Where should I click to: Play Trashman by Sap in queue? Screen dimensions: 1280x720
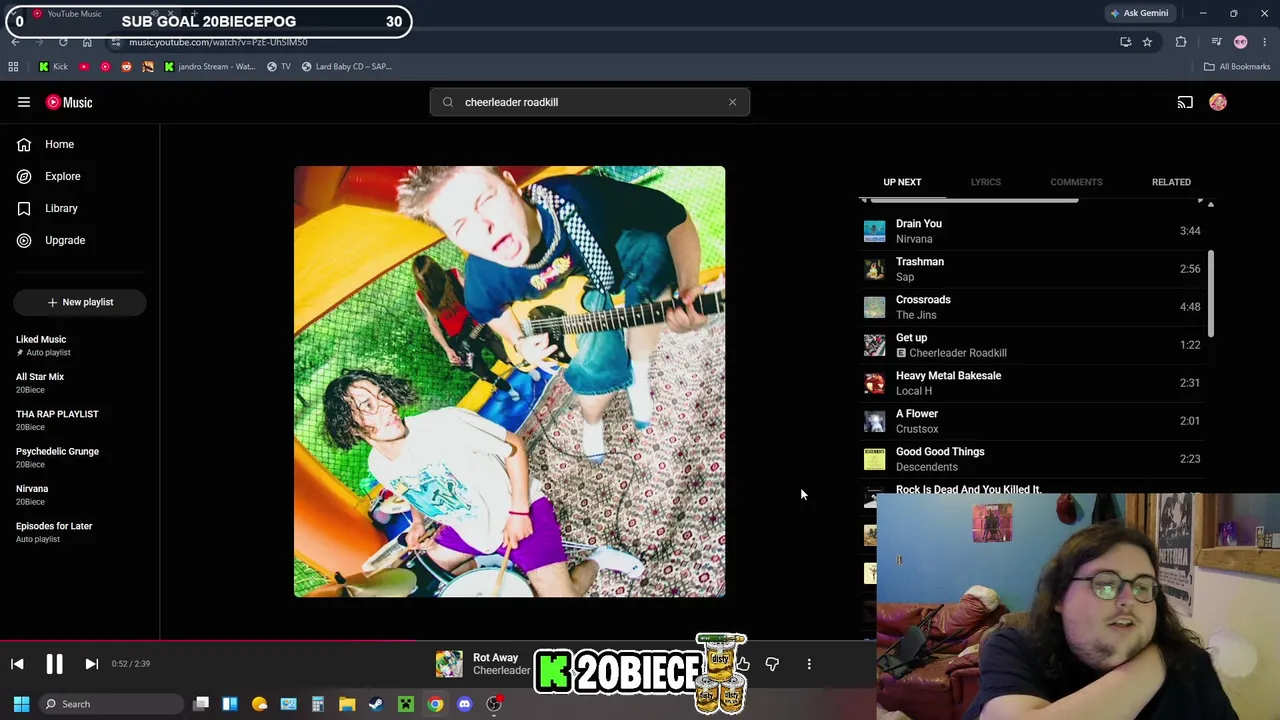[1033, 269]
